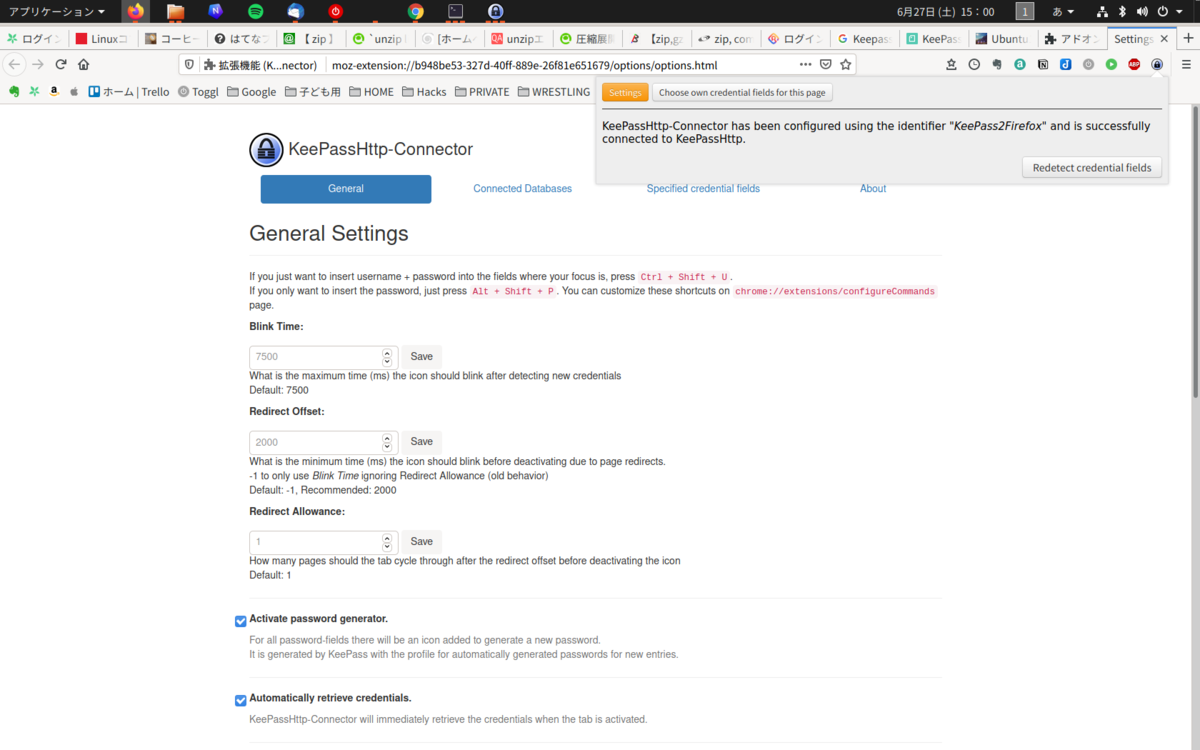Image resolution: width=1200 pixels, height=750 pixels.
Task: Click the orange Settings button in popup
Action: (x=625, y=93)
